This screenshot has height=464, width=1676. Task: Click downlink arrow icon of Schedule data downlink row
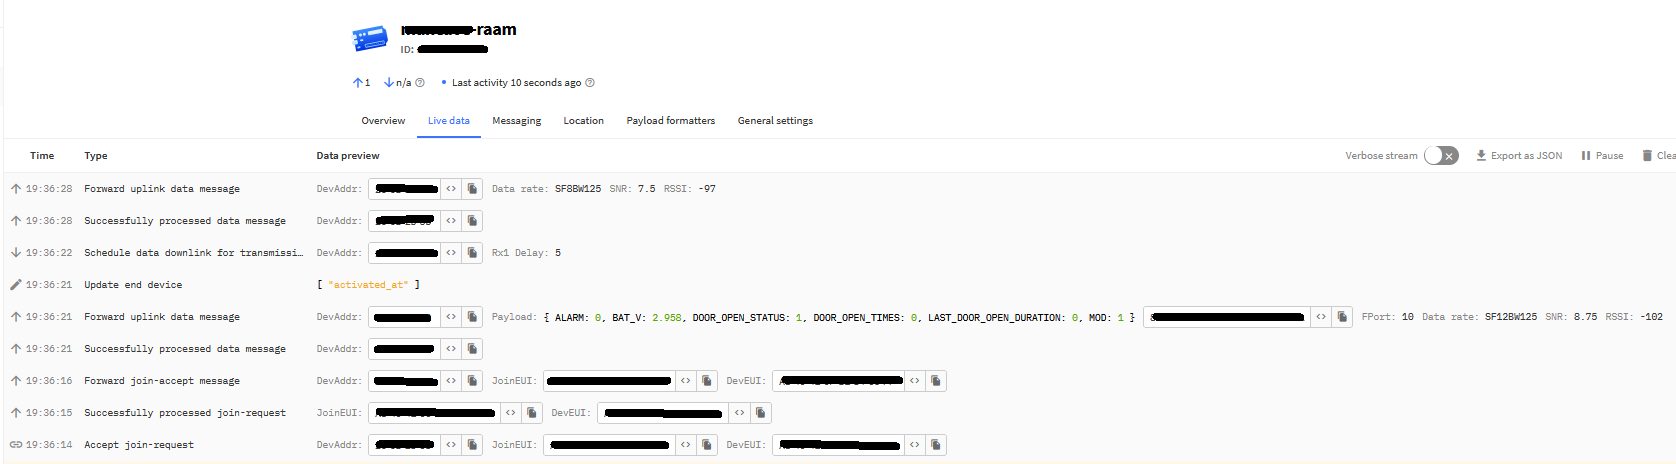(x=16, y=253)
